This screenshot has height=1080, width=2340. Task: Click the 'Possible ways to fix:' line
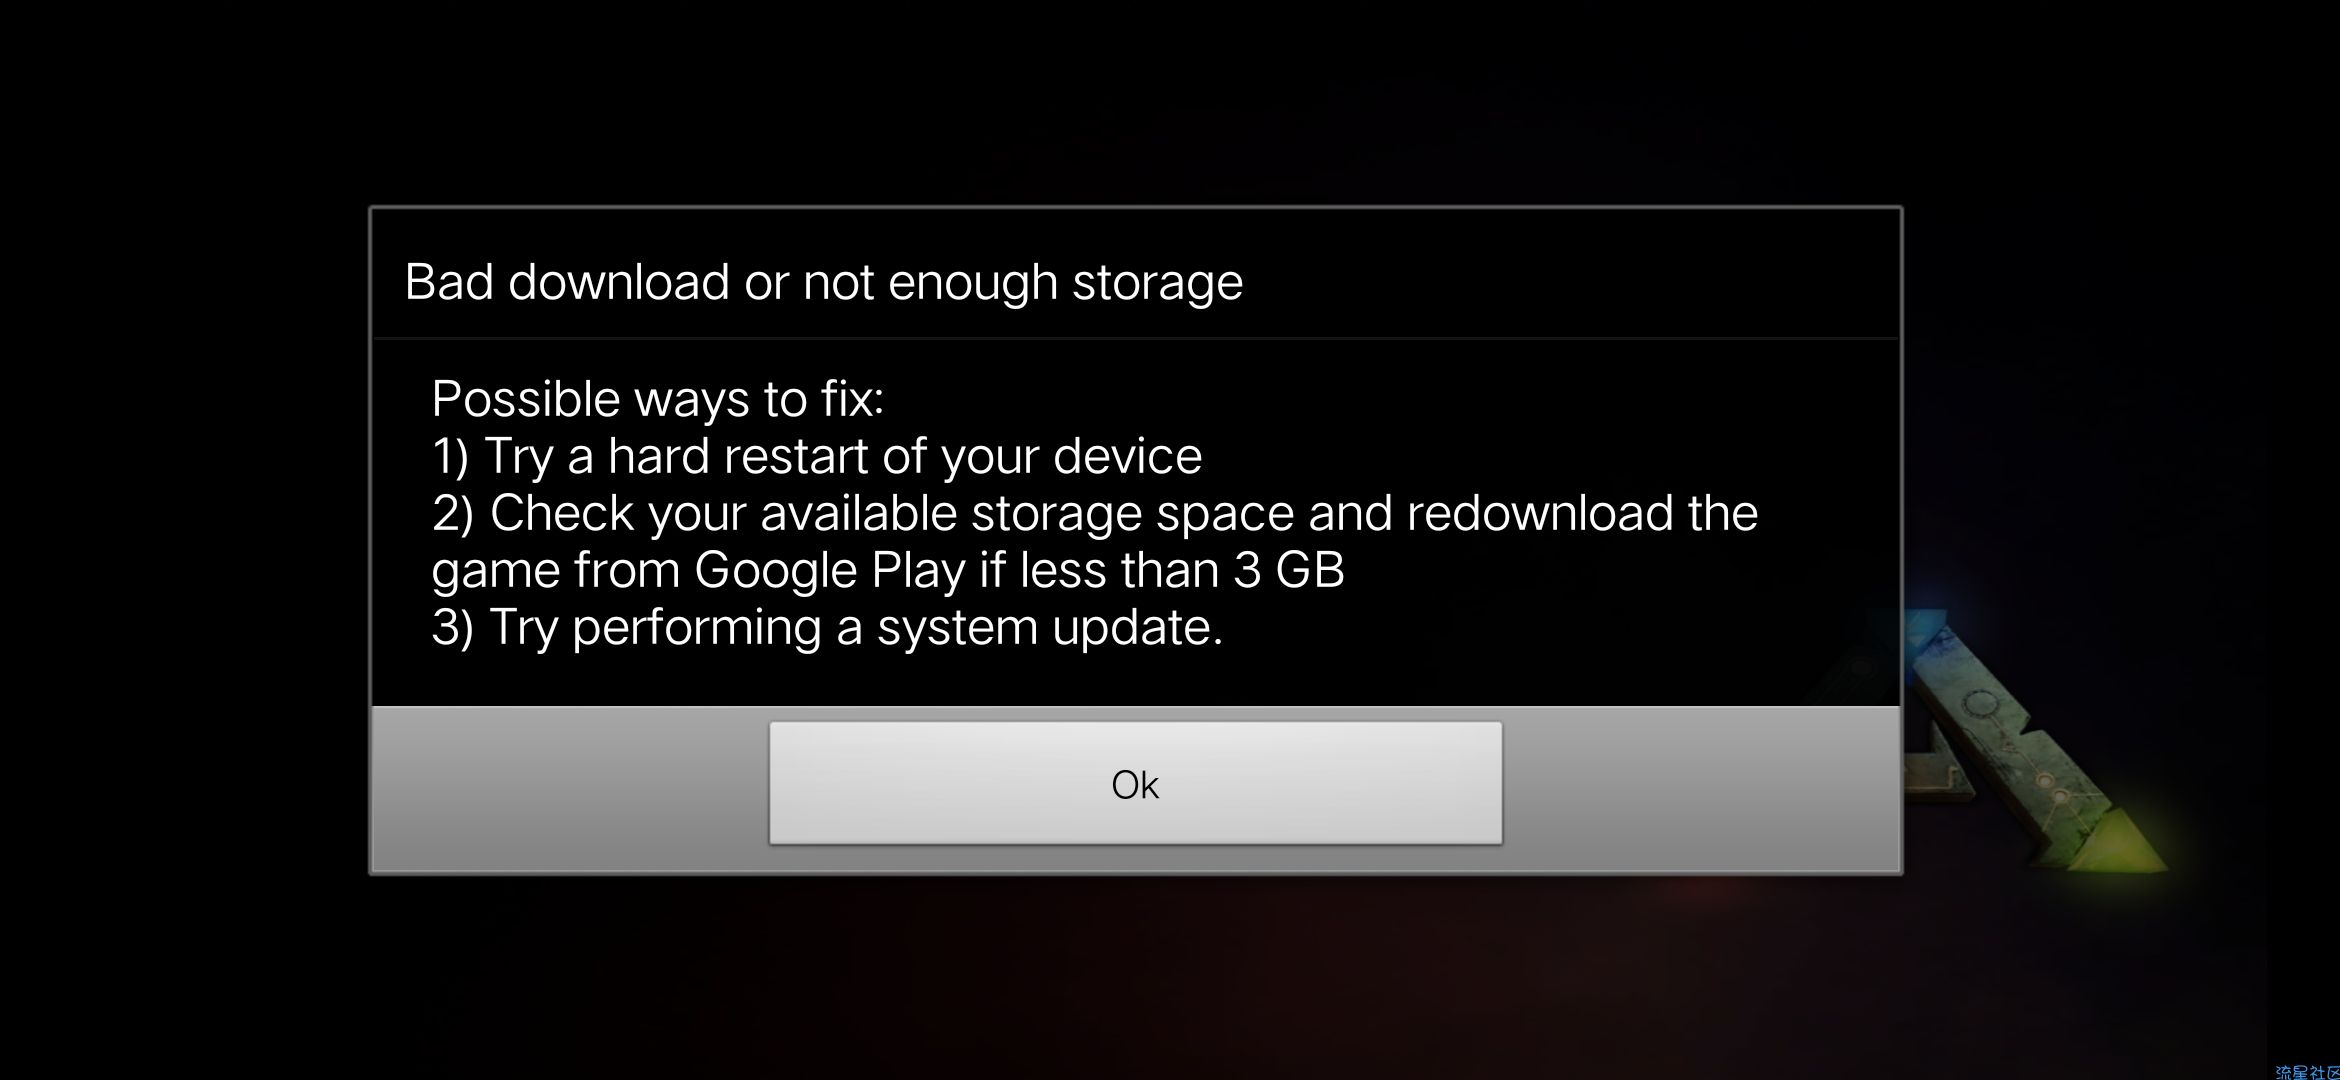[658, 399]
